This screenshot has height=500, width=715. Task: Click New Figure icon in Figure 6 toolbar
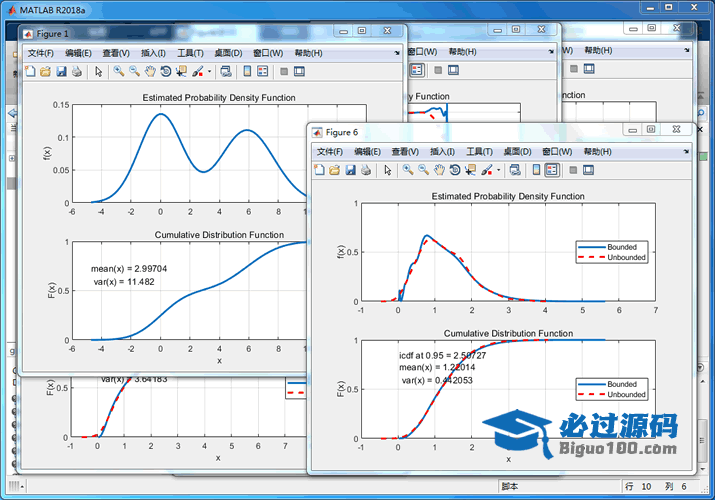pos(319,170)
